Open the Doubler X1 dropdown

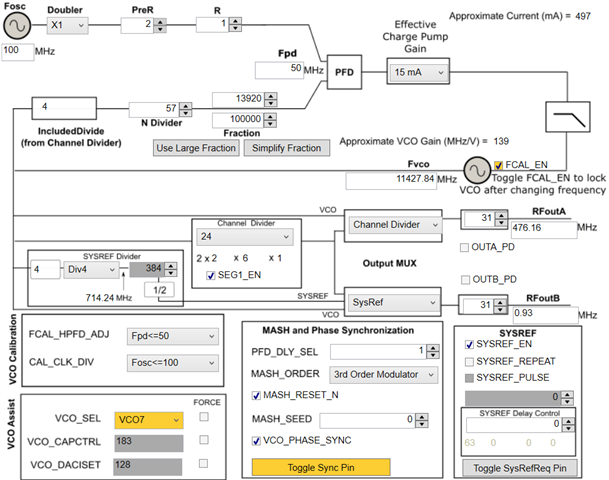(68, 25)
